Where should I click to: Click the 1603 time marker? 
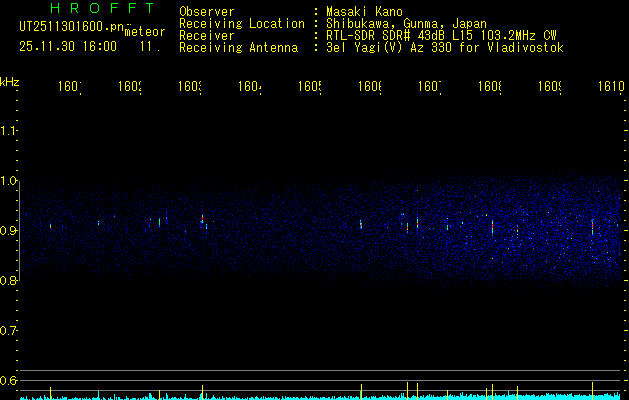pyautogui.click(x=189, y=88)
